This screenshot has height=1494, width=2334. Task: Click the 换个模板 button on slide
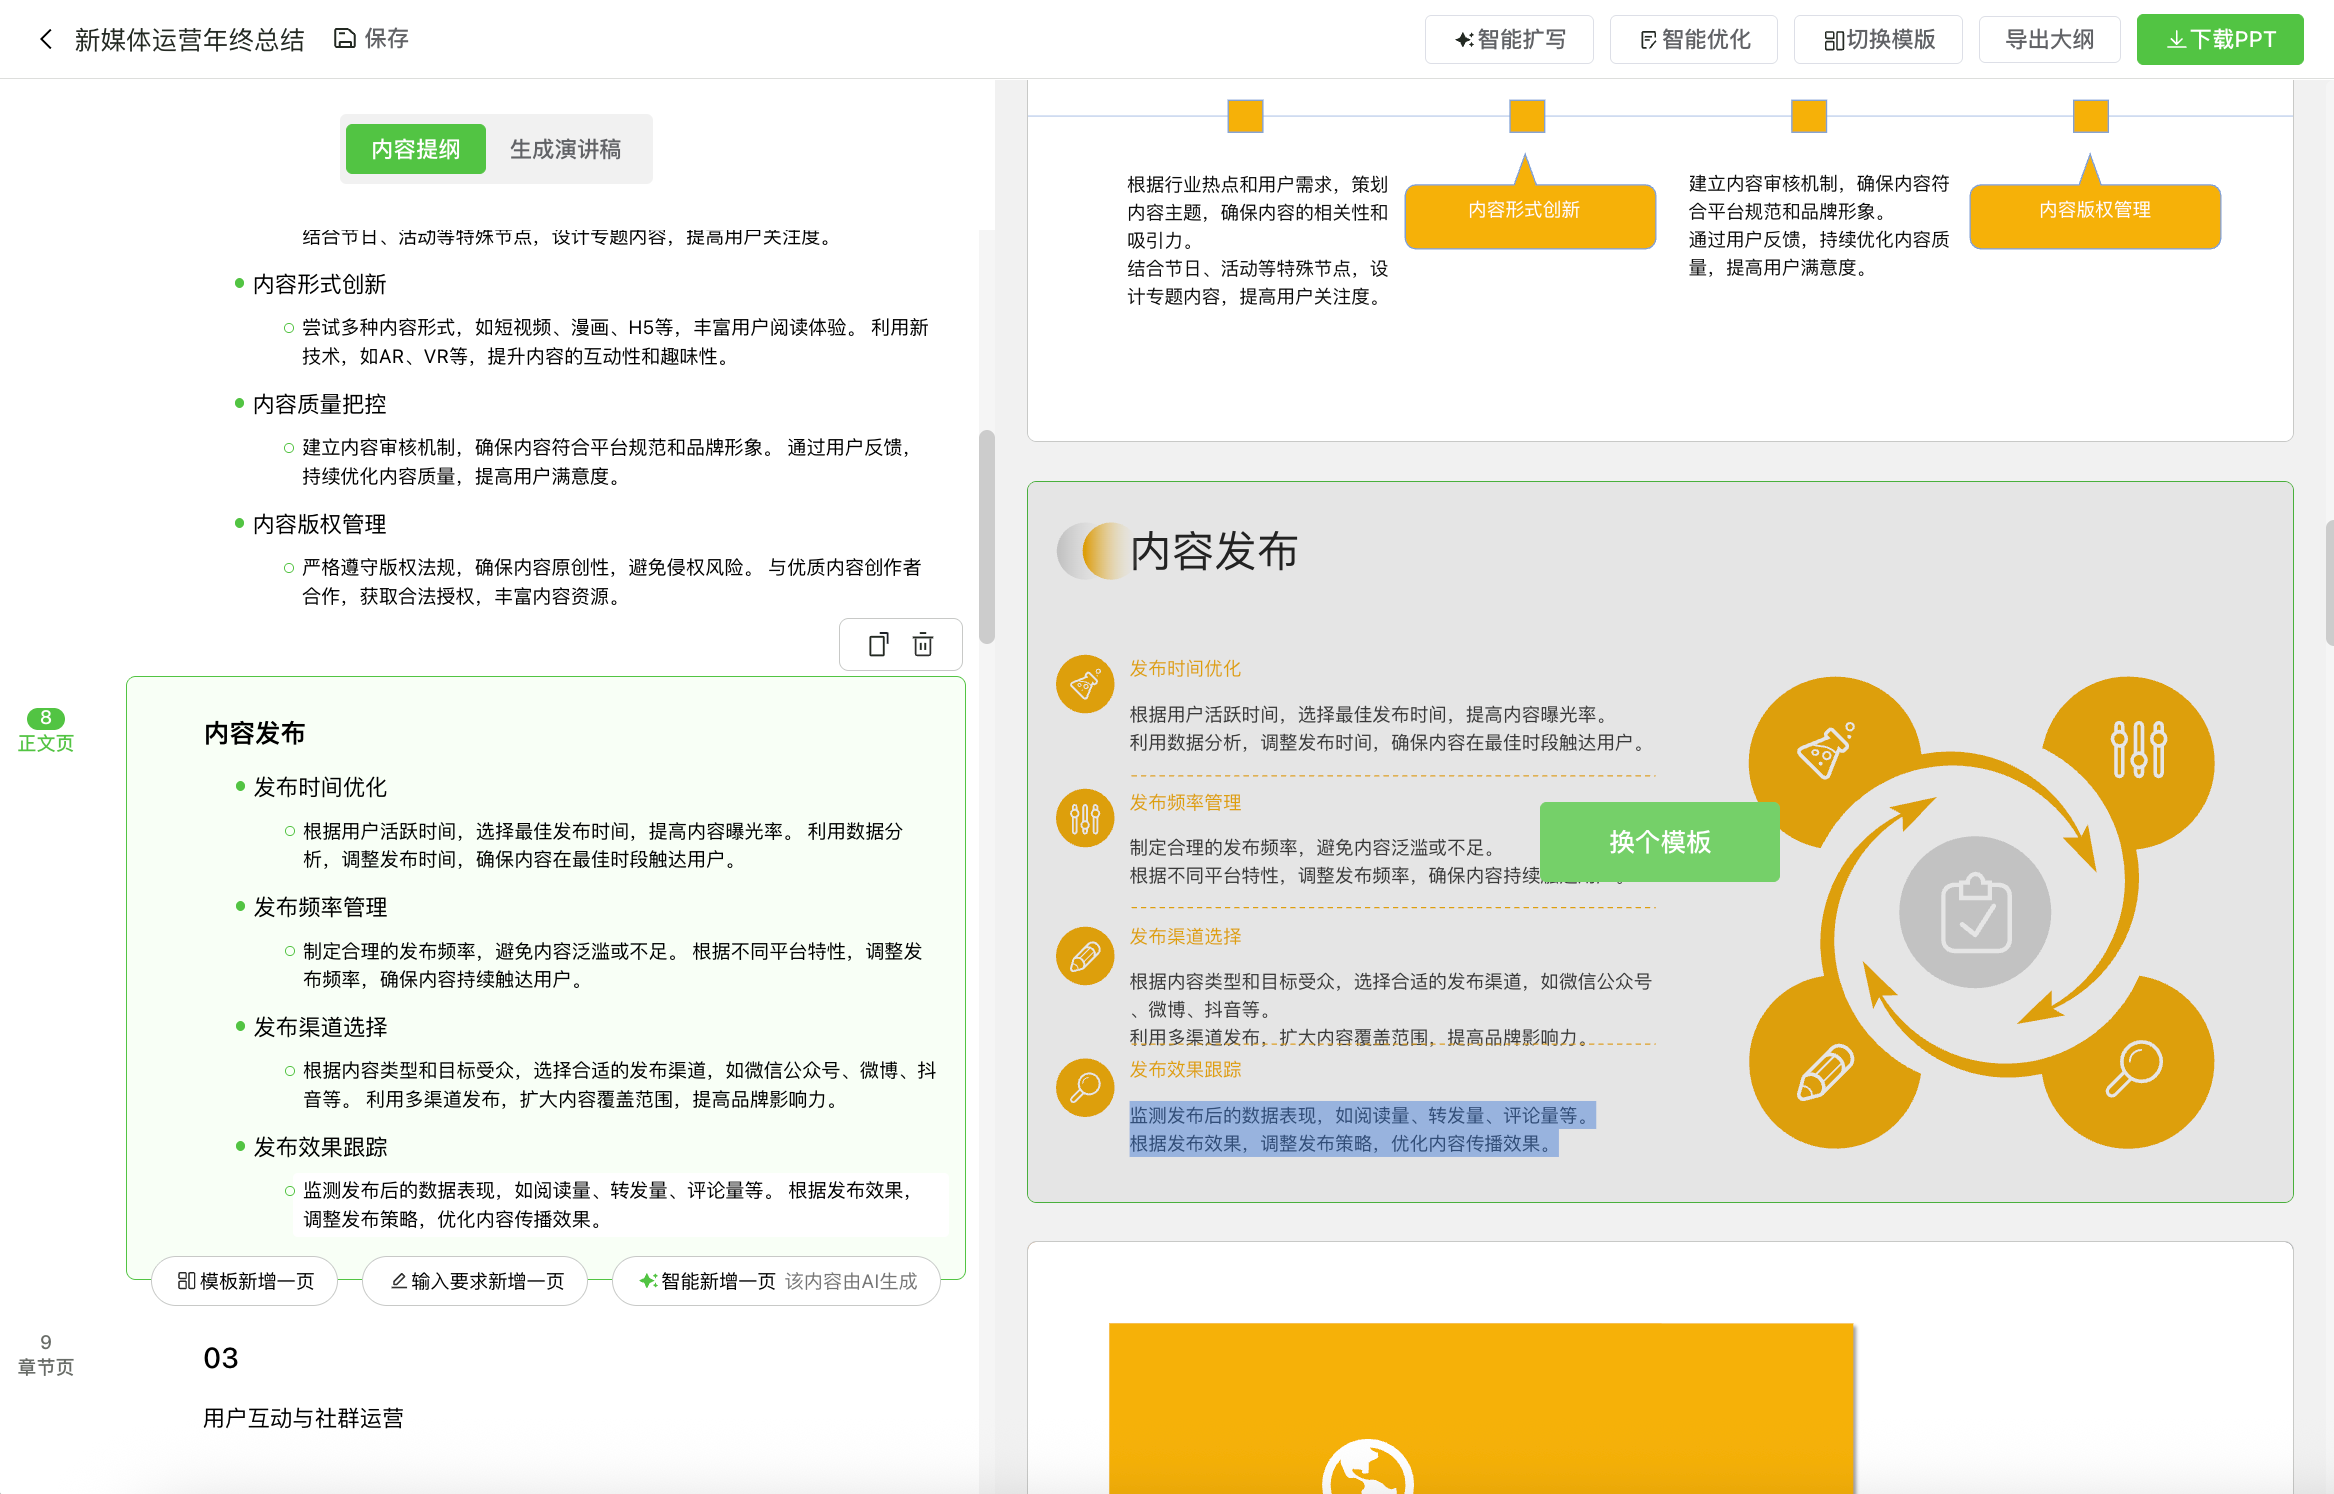[x=1659, y=841]
